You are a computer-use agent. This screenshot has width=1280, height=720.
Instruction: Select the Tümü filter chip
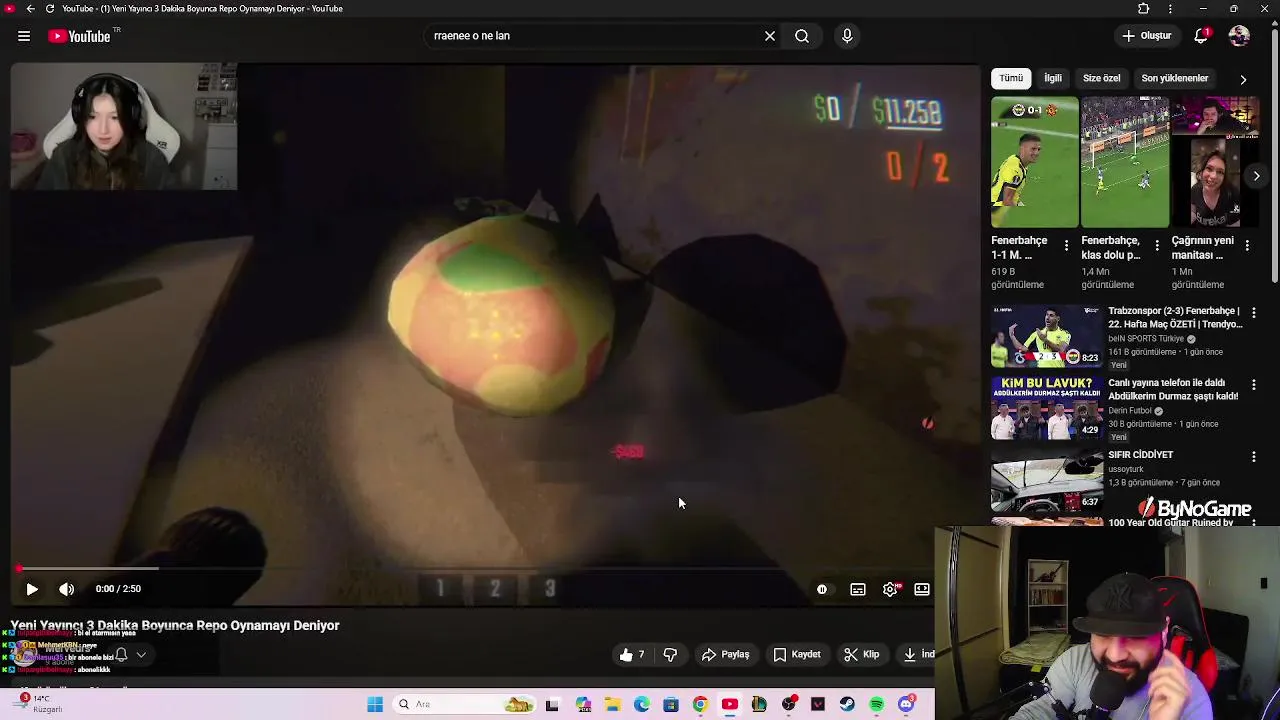(x=1011, y=78)
